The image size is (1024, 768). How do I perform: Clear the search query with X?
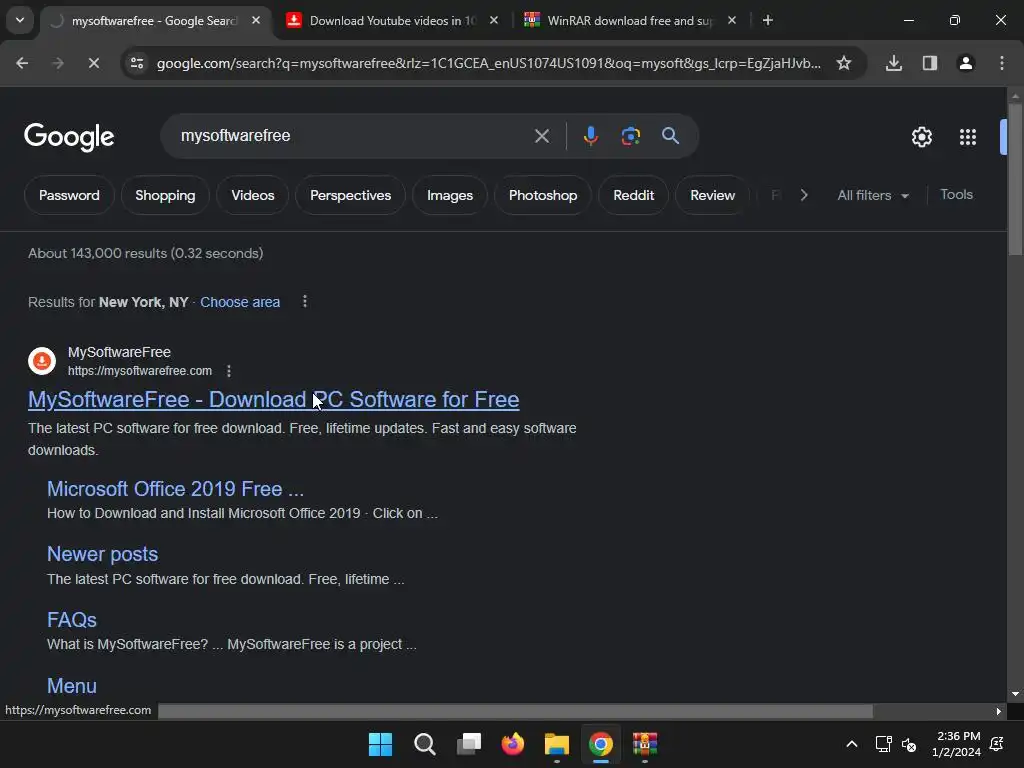541,136
